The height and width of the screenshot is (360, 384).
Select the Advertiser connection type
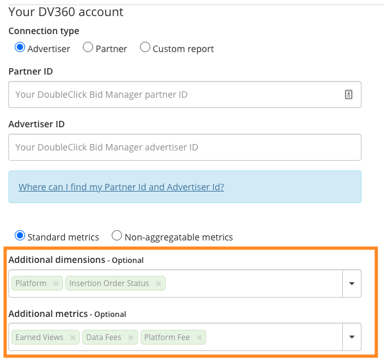pyautogui.click(x=20, y=47)
